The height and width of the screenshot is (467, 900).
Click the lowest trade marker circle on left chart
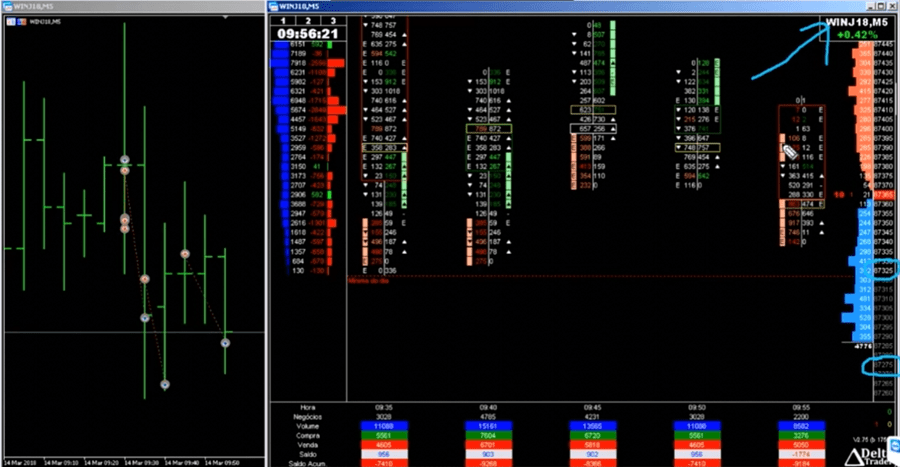[x=165, y=382]
